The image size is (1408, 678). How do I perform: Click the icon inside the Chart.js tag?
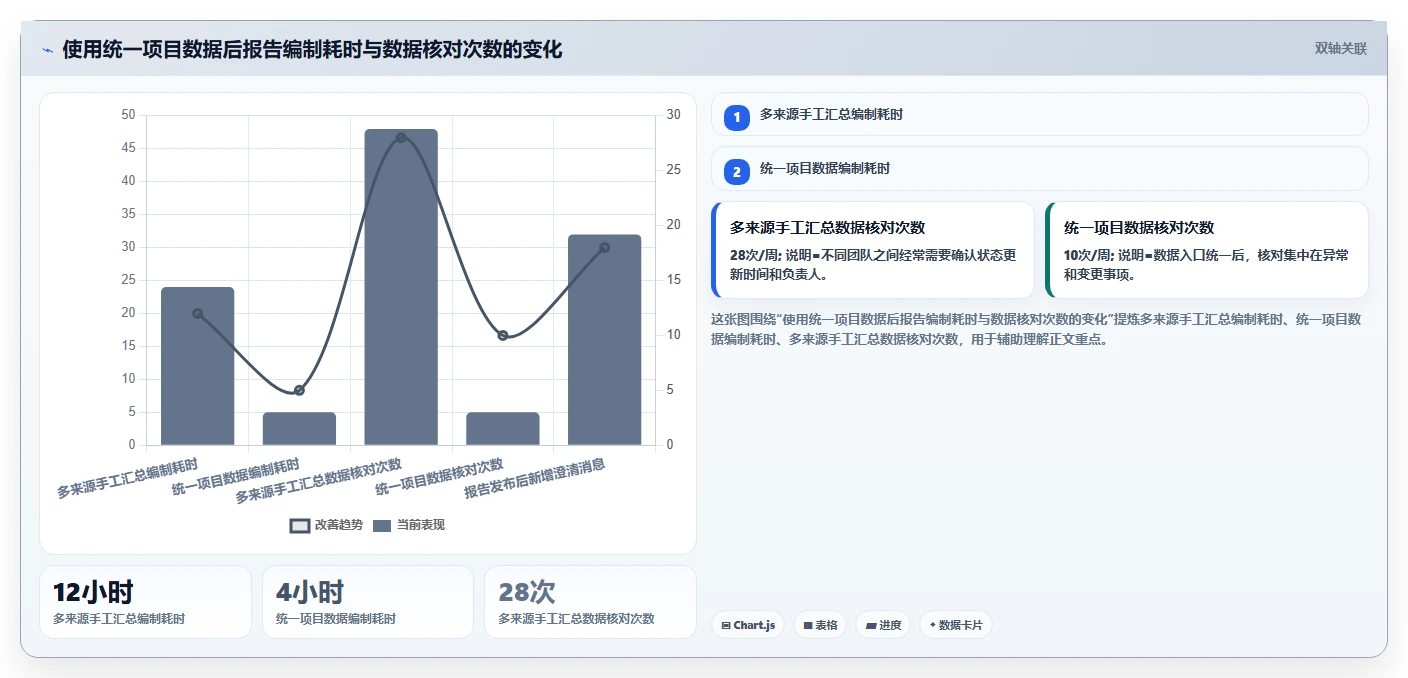pos(725,625)
